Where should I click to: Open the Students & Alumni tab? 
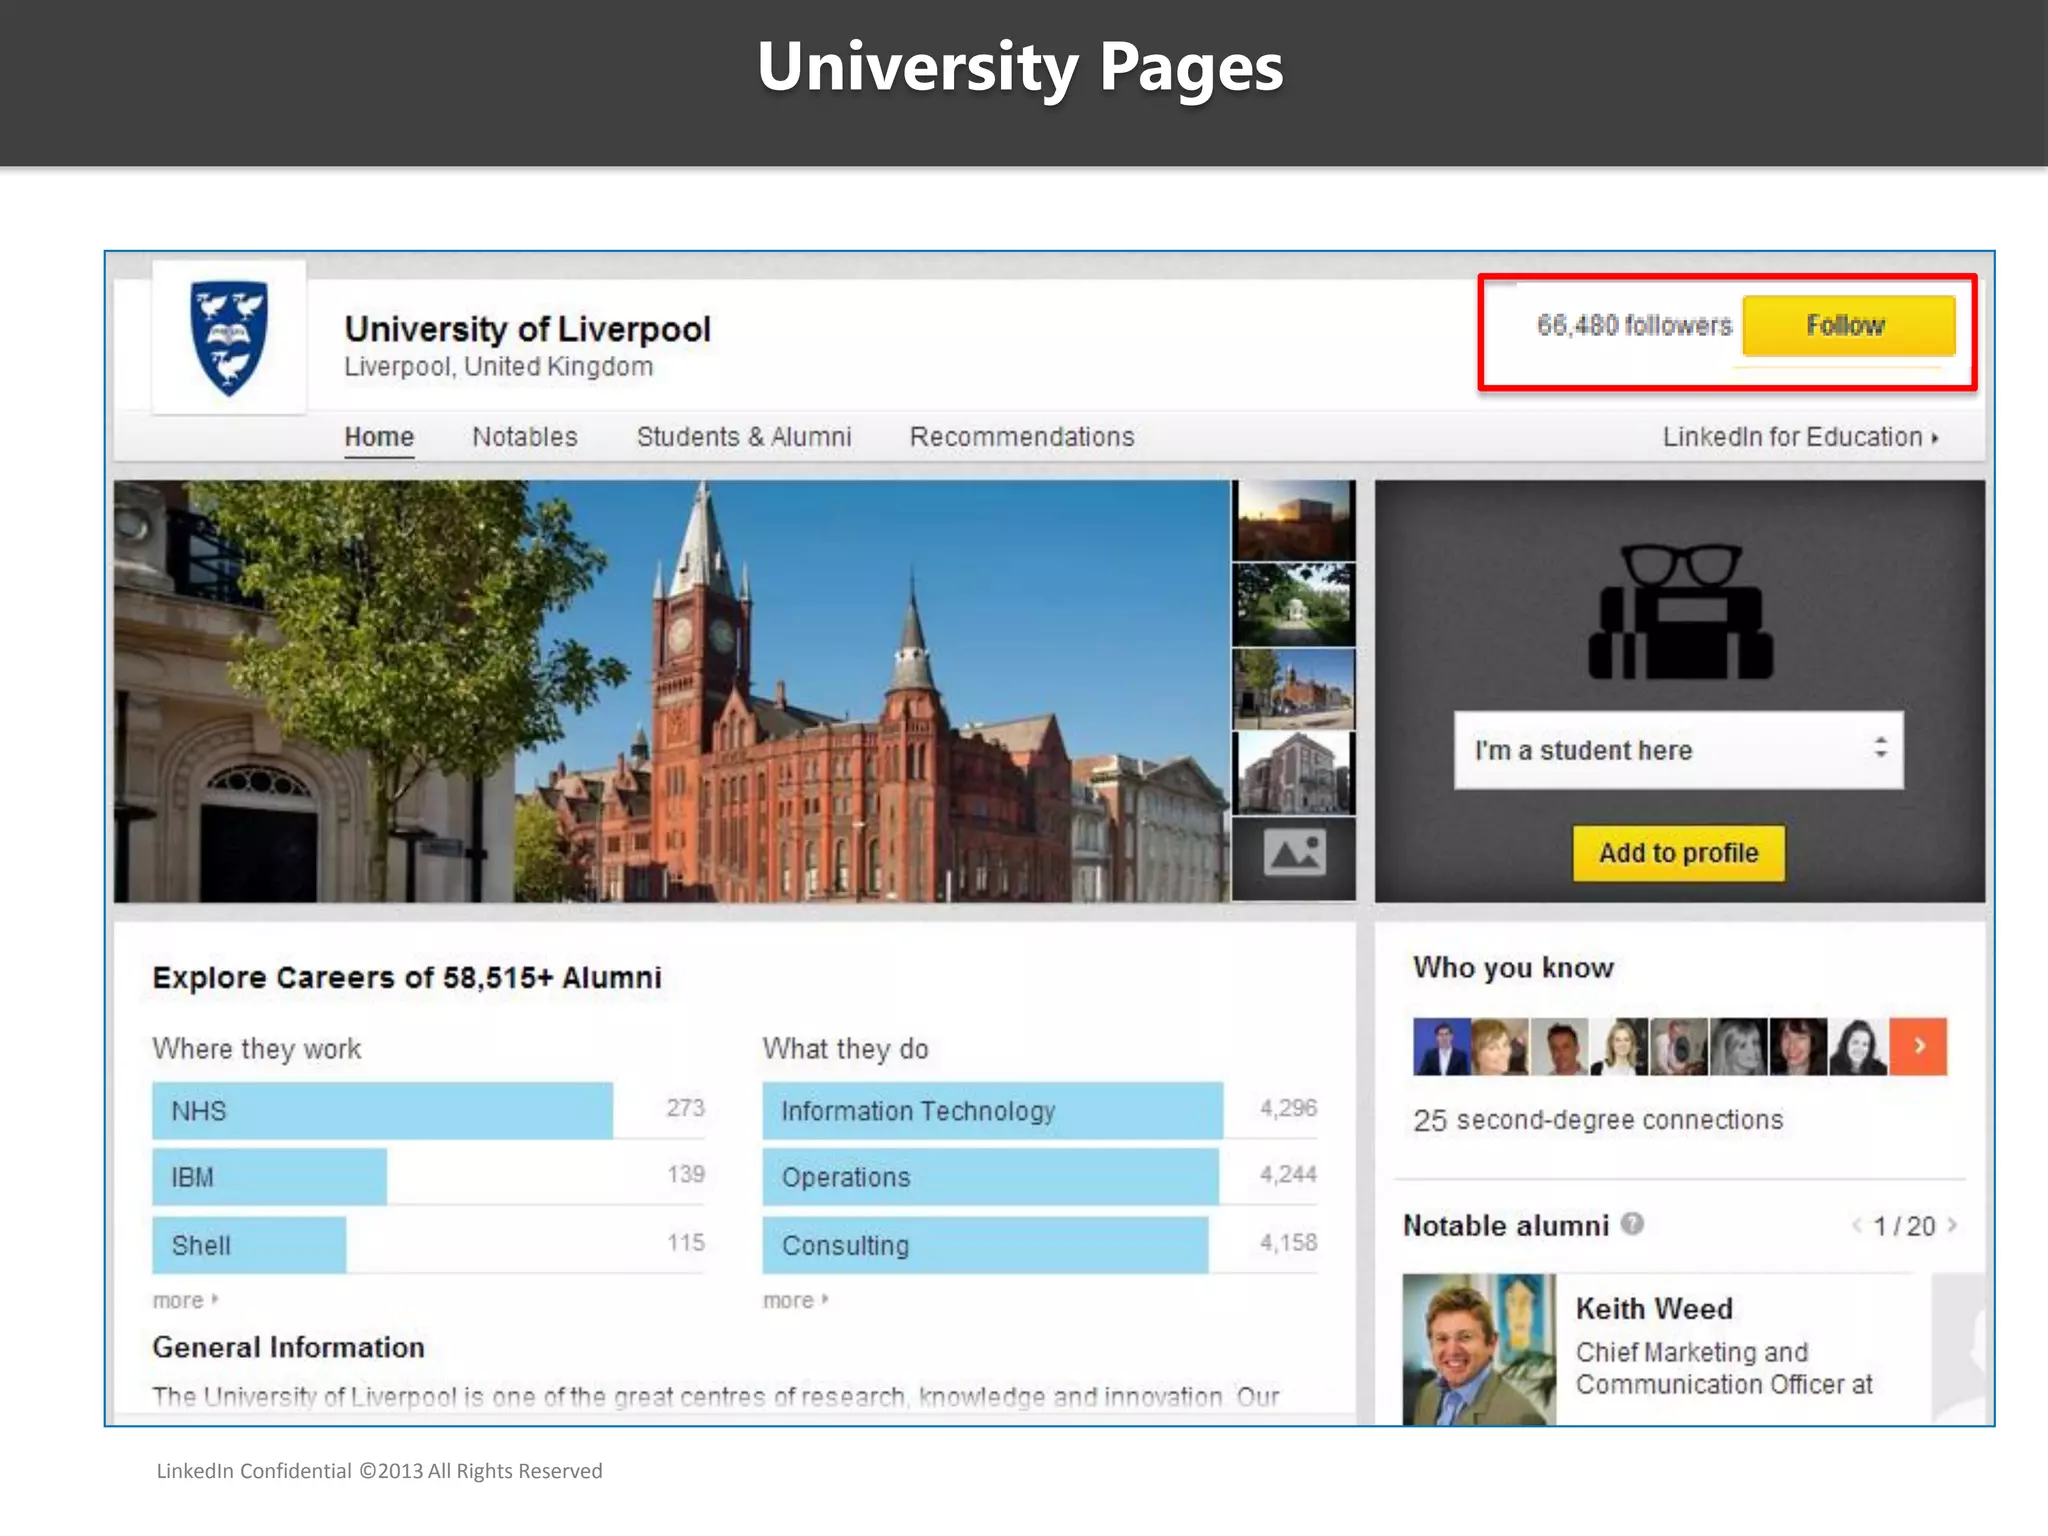[744, 437]
